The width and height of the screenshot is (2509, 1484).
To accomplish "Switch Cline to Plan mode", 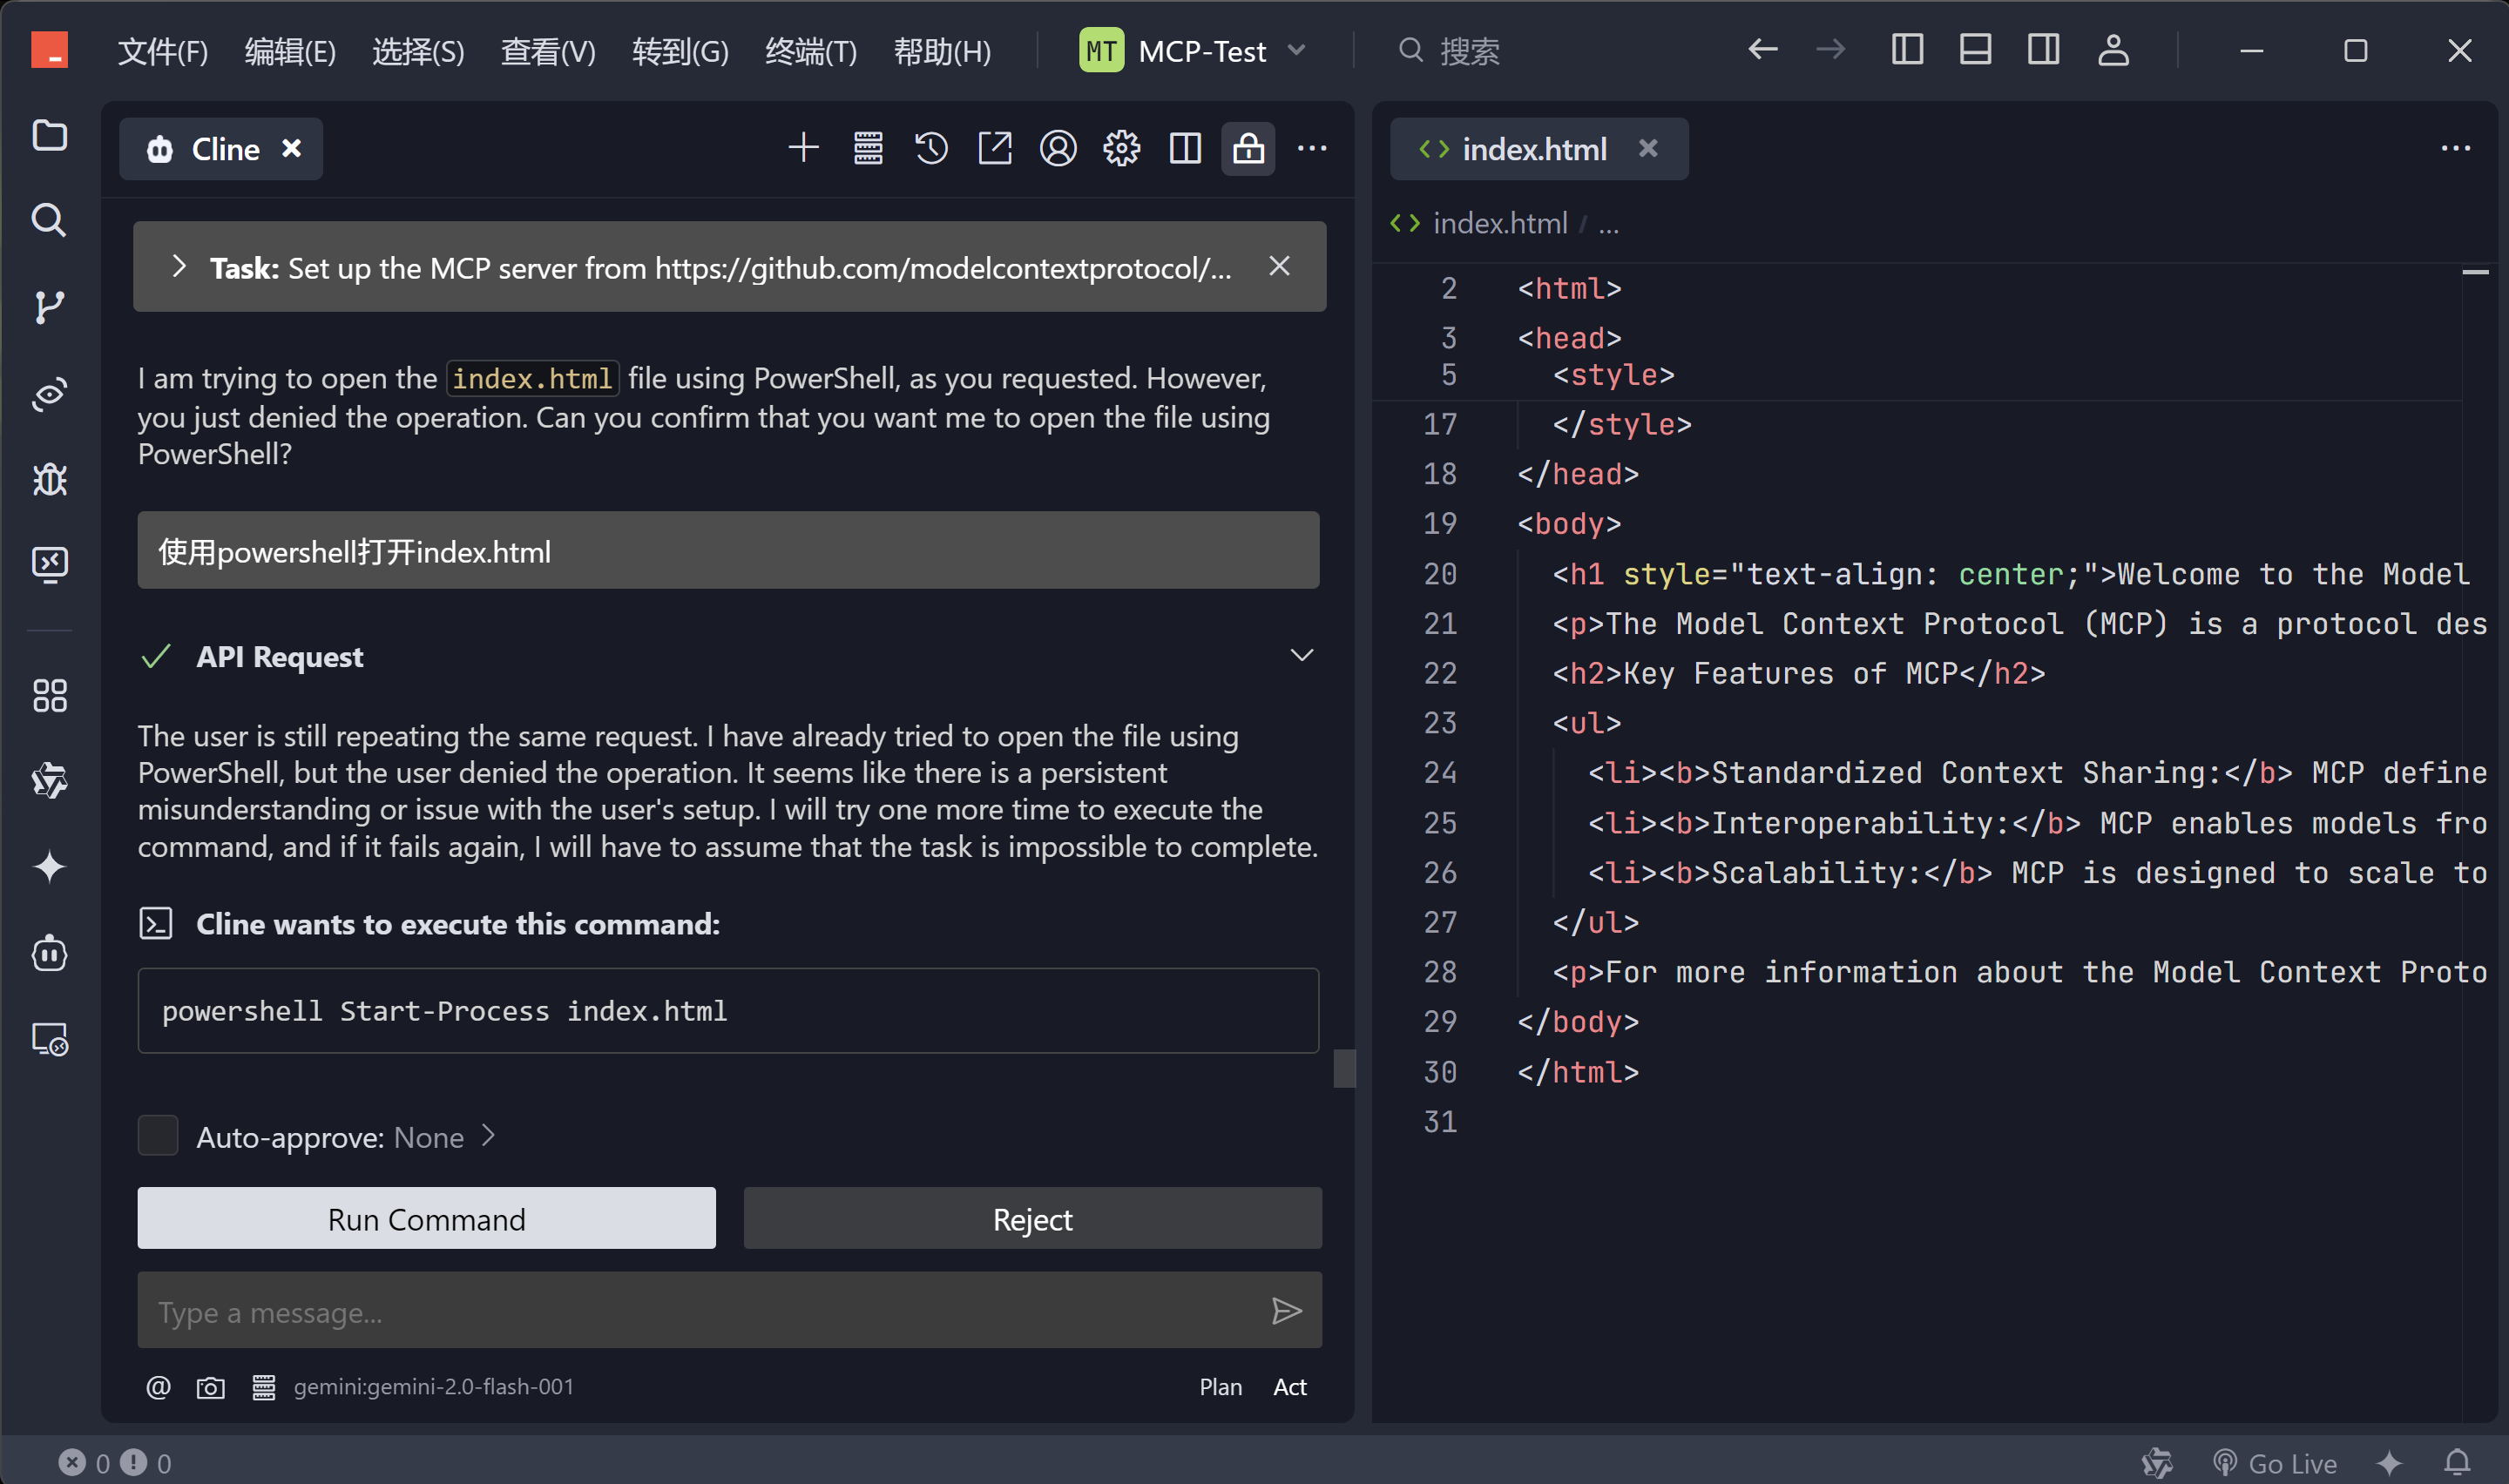I will point(1220,1387).
